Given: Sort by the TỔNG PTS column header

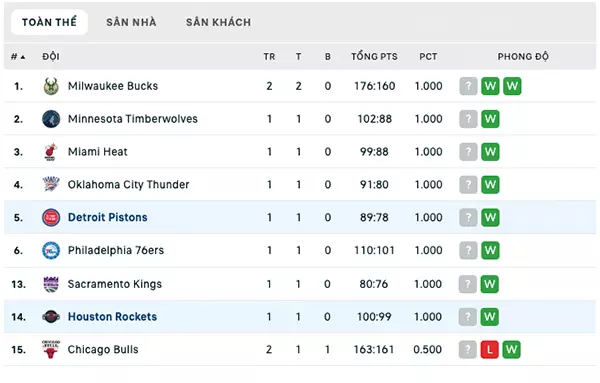Looking at the screenshot, I should tap(374, 57).
